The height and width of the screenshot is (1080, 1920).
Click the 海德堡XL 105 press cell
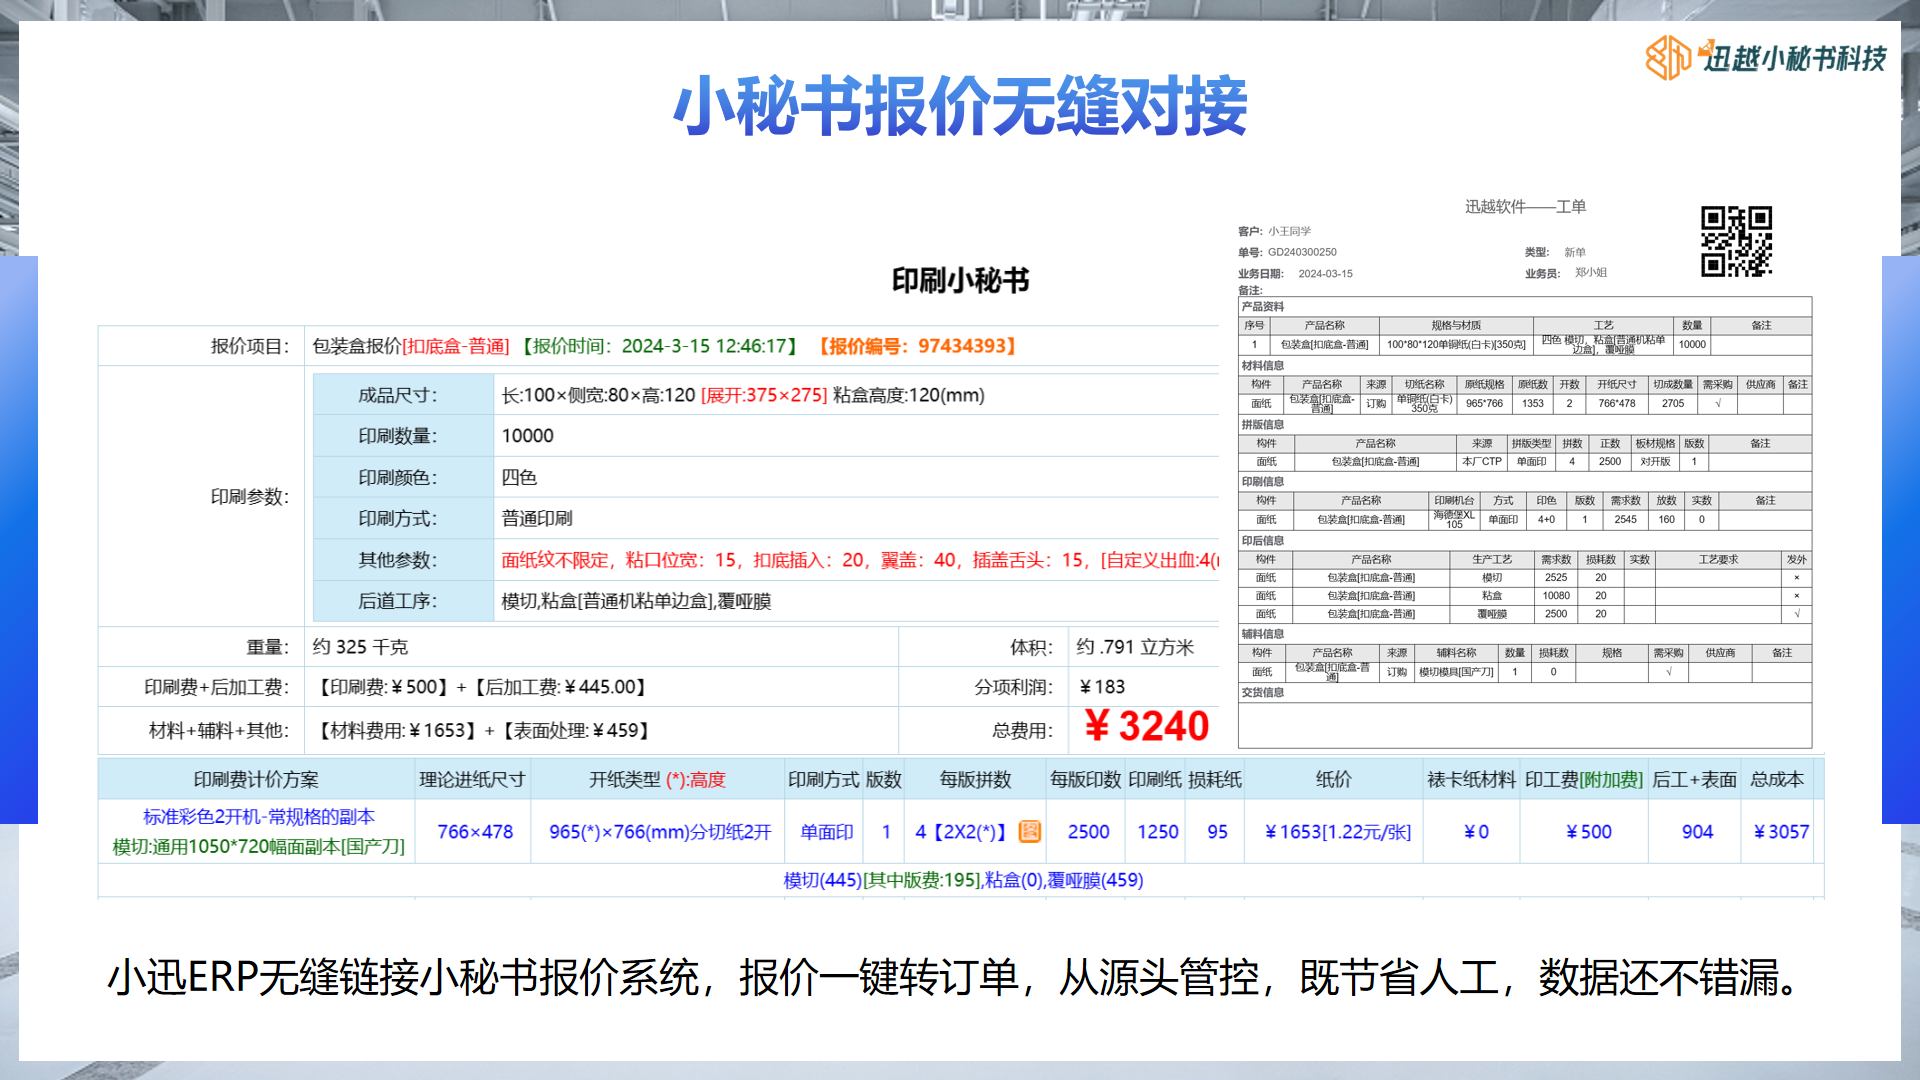click(x=1454, y=519)
